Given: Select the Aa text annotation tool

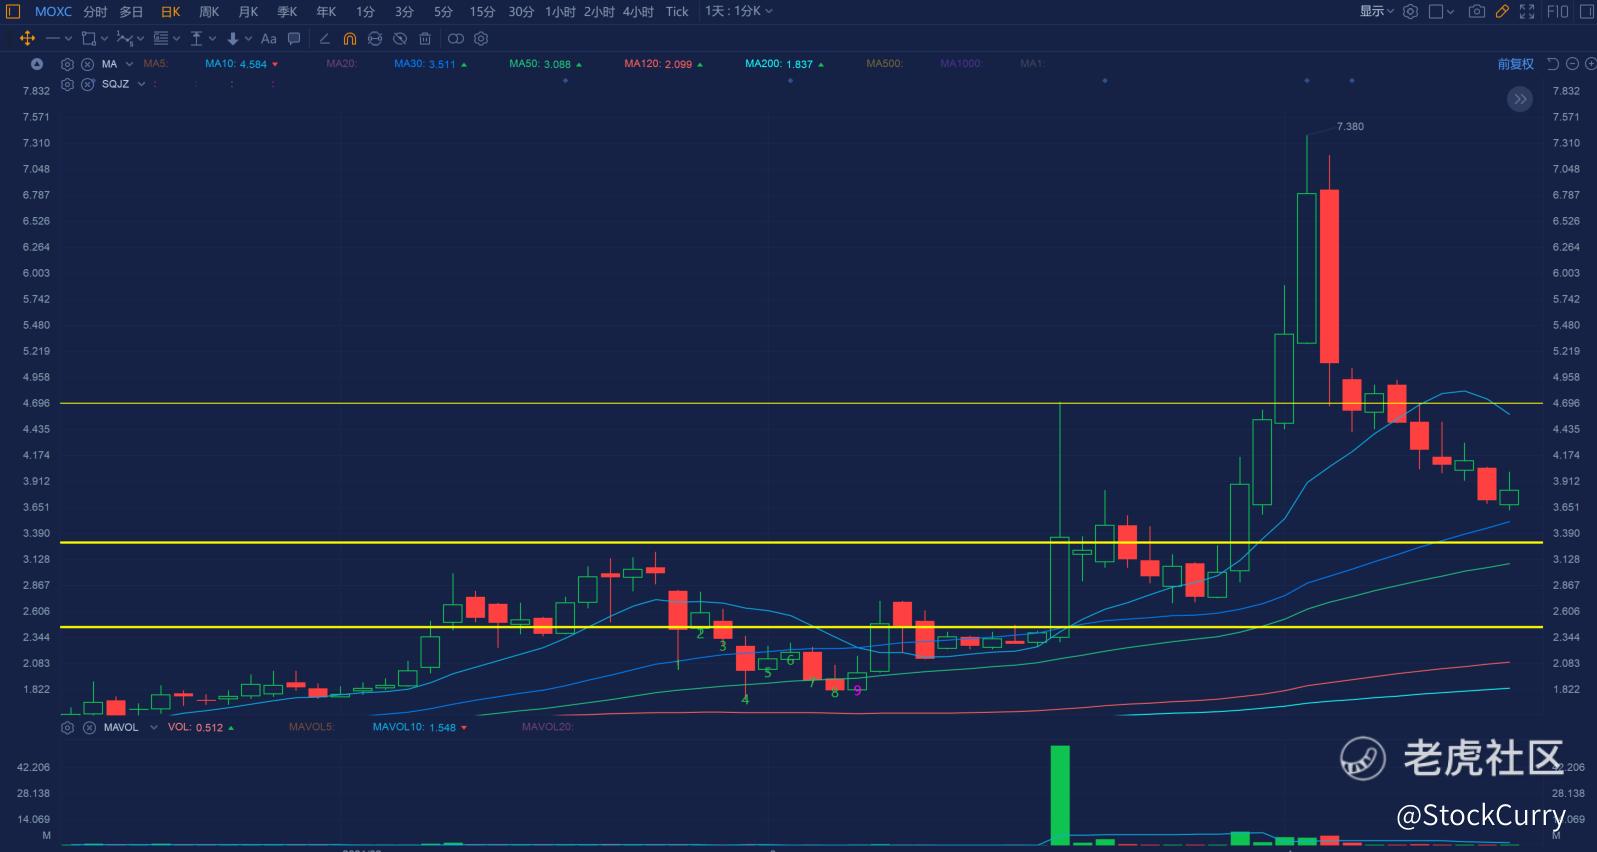Looking at the screenshot, I should pos(268,39).
